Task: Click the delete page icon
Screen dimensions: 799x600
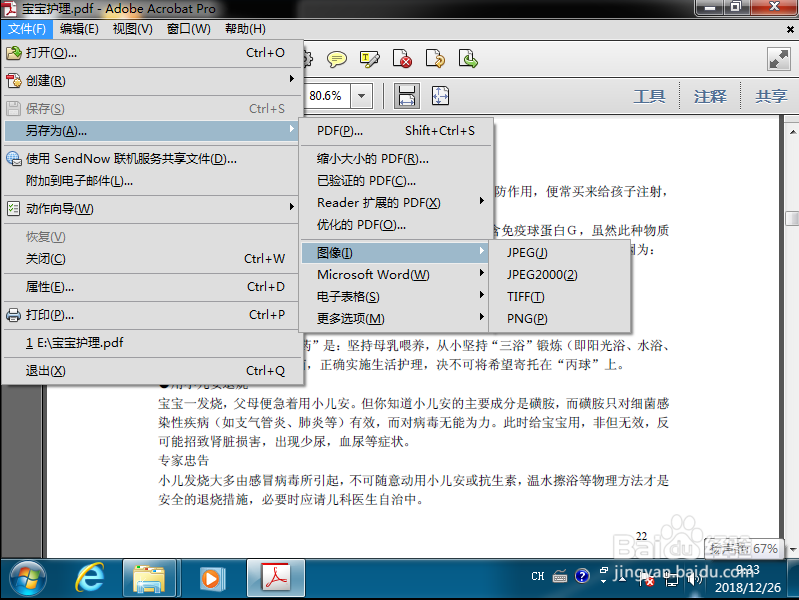Action: coord(402,59)
